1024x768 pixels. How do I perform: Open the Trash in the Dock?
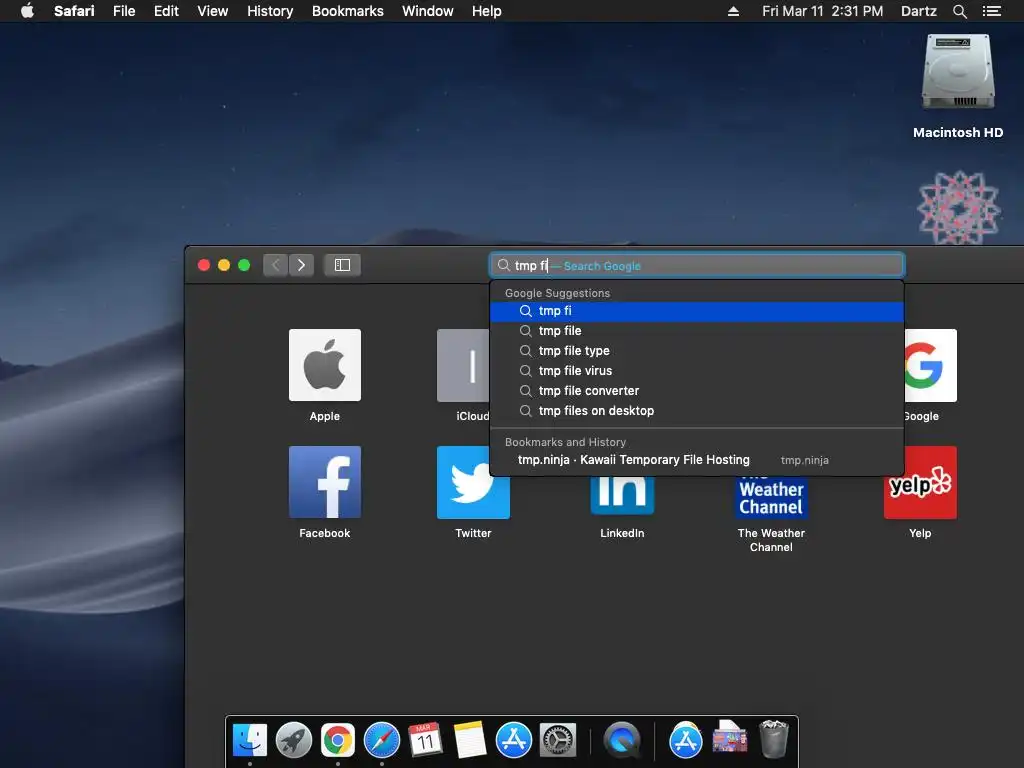pyautogui.click(x=774, y=741)
